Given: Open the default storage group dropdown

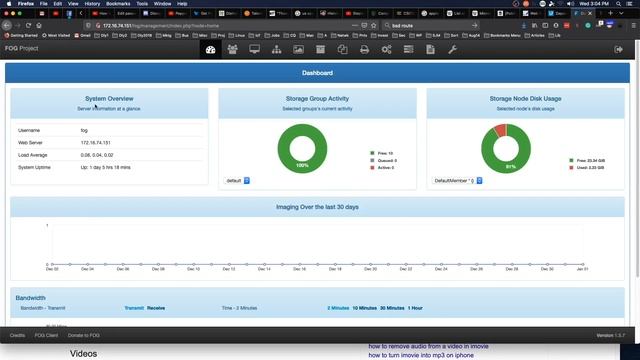Looking at the screenshot, I should point(237,180).
